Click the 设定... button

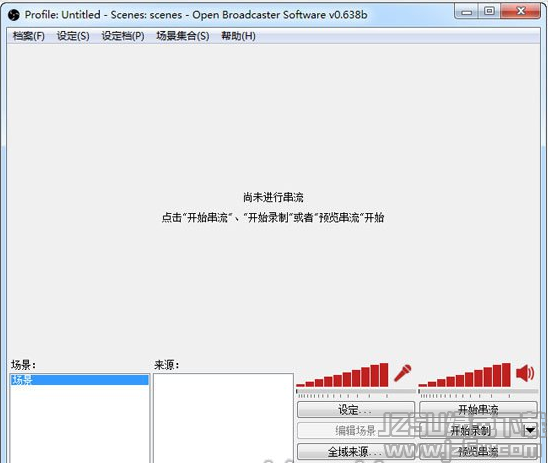pyautogui.click(x=356, y=410)
